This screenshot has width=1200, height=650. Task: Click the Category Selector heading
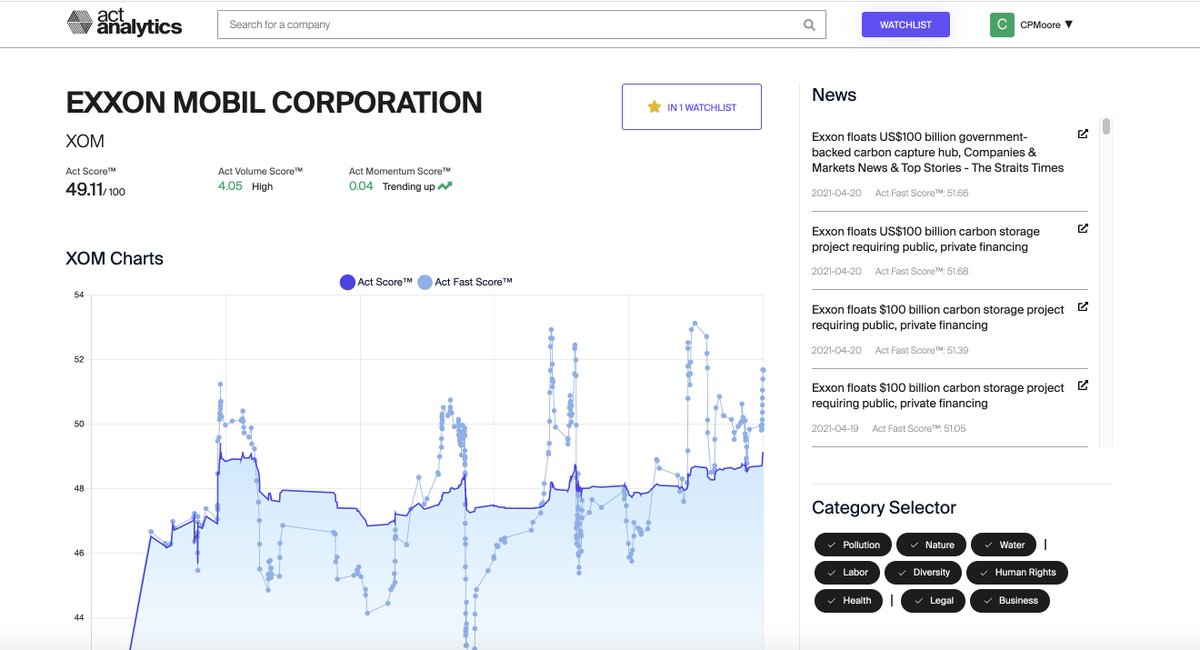point(884,508)
